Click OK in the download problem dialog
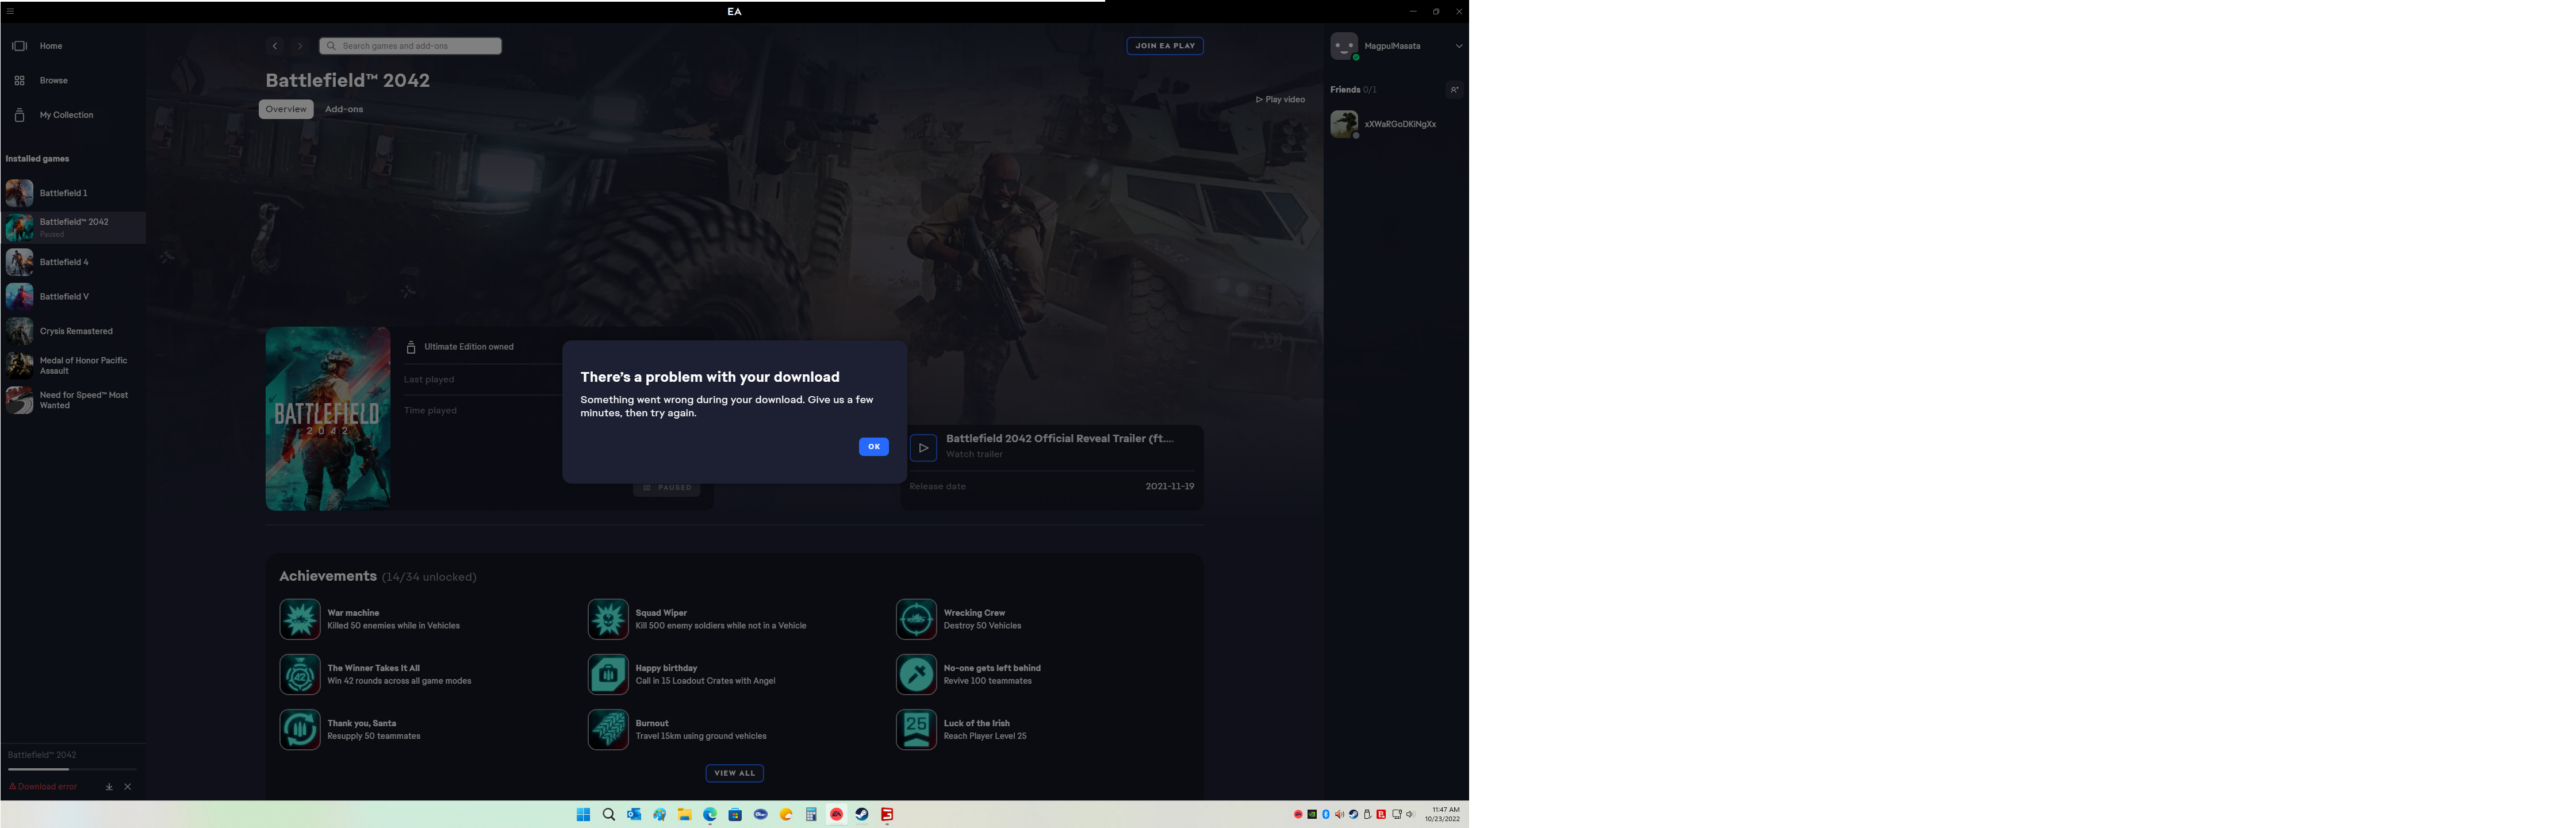The width and height of the screenshot is (2576, 828). pyautogui.click(x=873, y=447)
